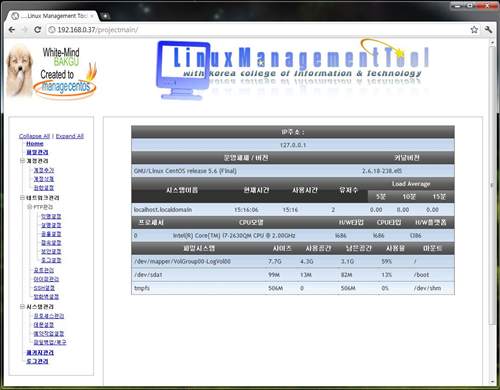The image size is (500, 390).
Task: Collapse the 네트워크관리 tree node
Action: [x=22, y=198]
